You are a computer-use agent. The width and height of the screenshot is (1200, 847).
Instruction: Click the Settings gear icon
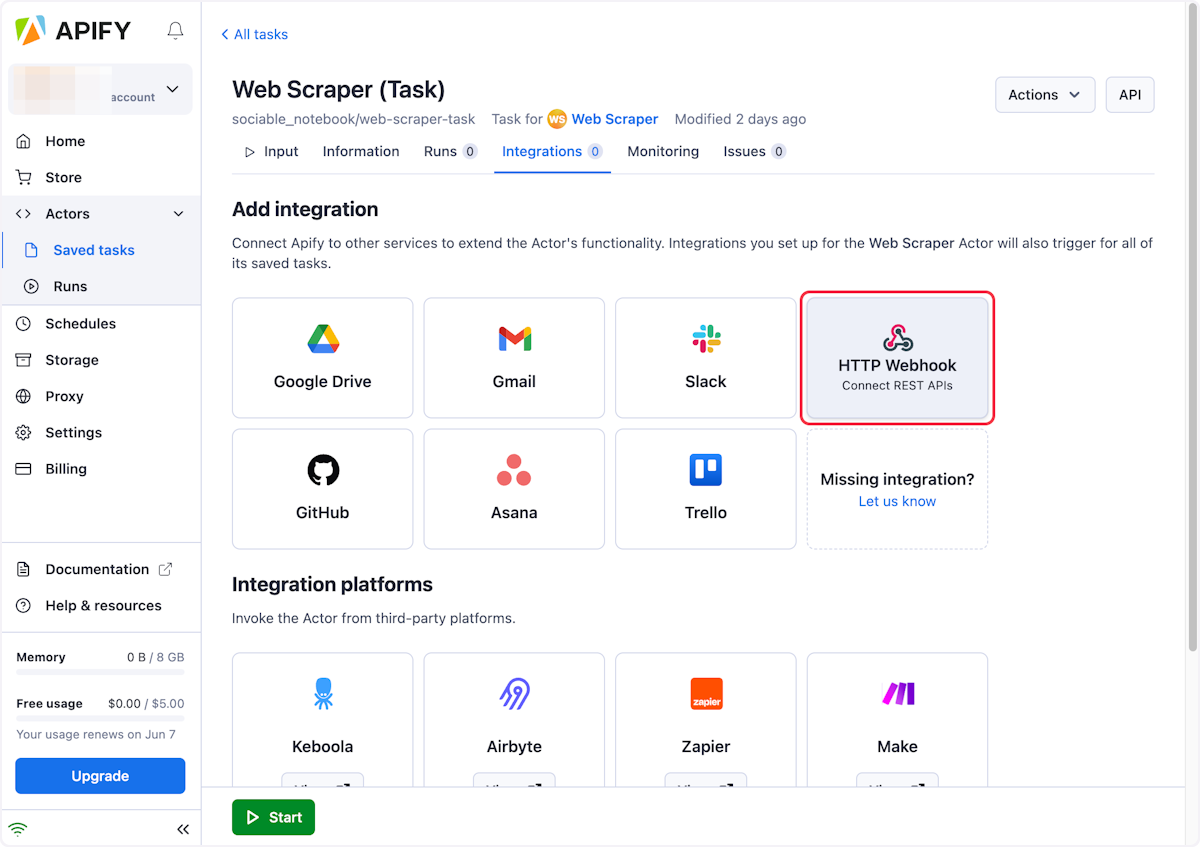[x=24, y=433]
